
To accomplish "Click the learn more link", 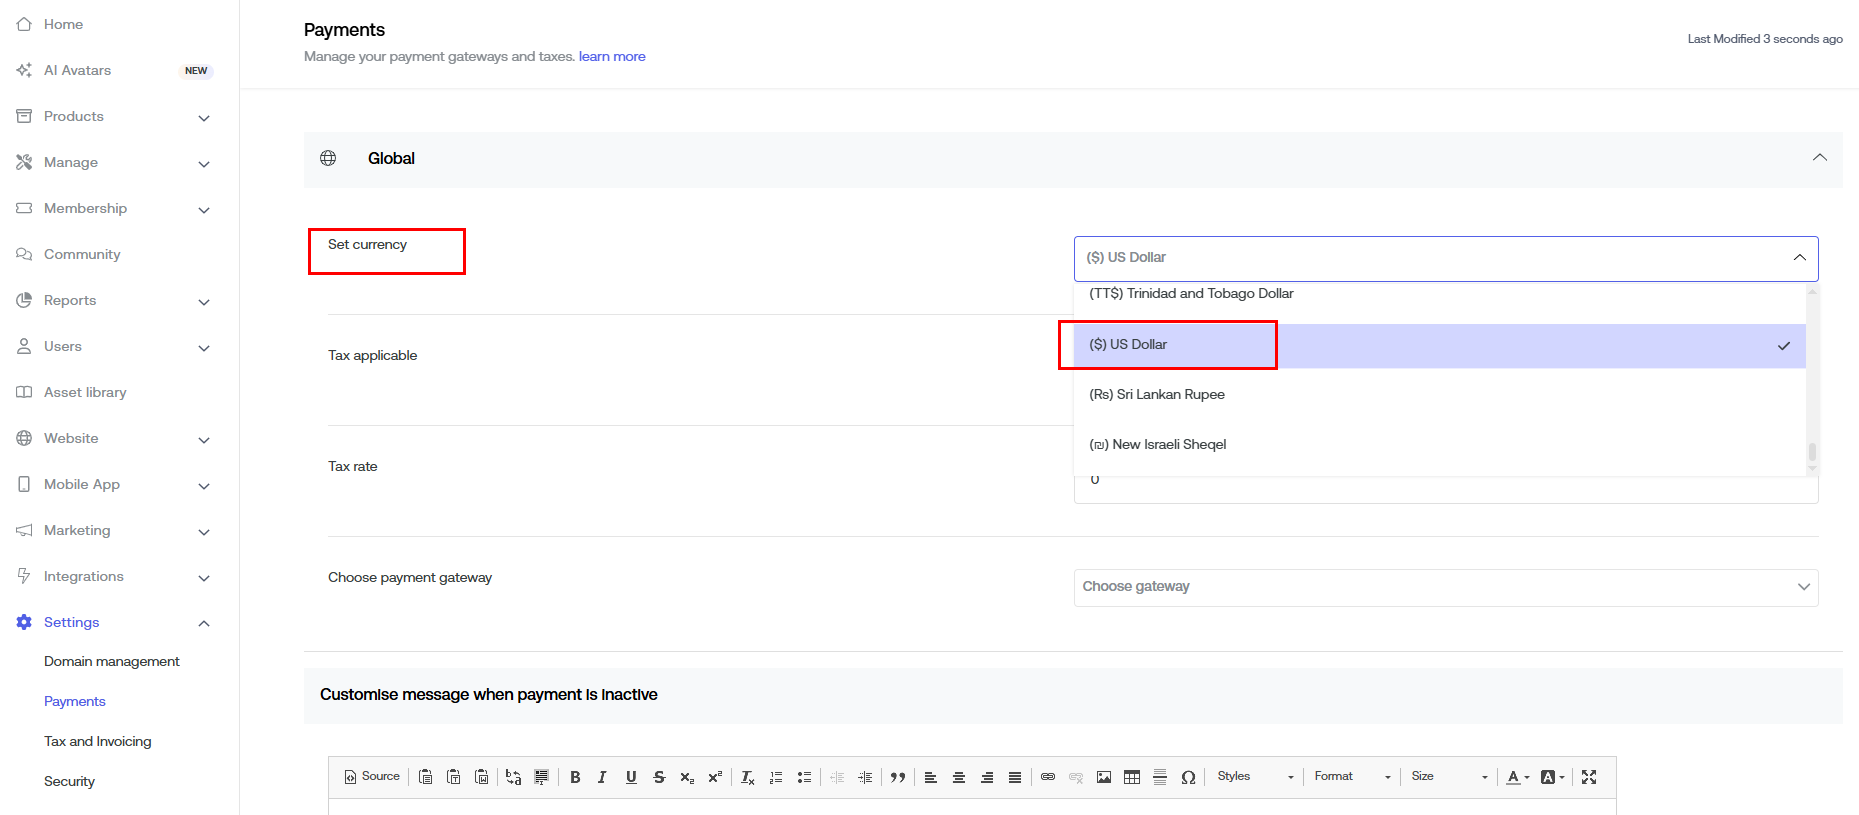I will pyautogui.click(x=612, y=57).
